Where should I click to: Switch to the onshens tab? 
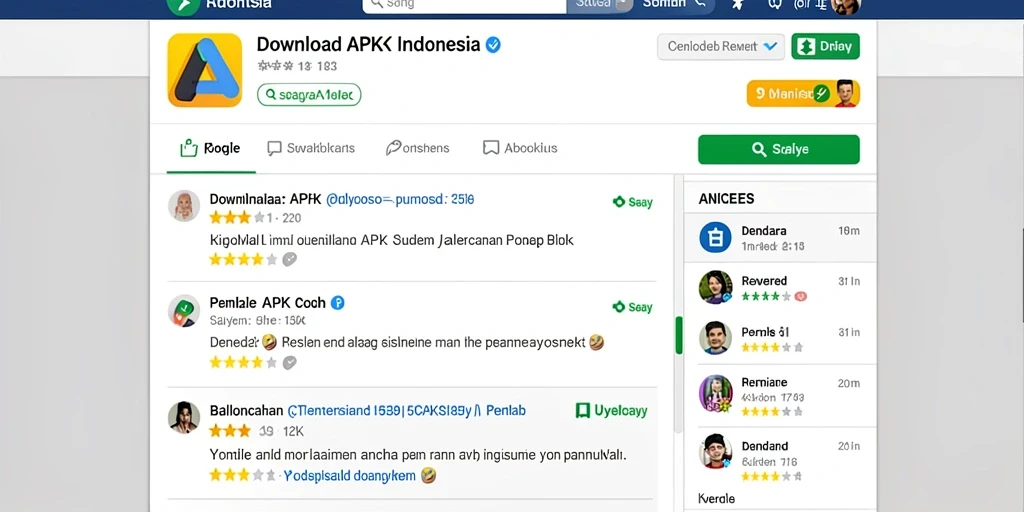click(x=417, y=148)
